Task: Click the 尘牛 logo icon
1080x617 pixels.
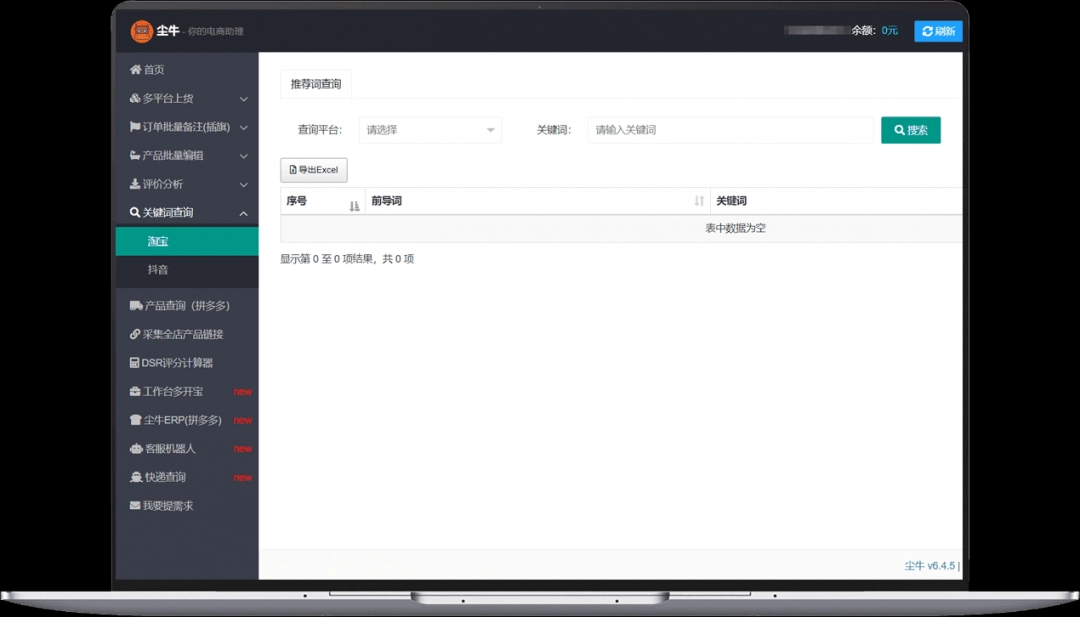Action: (141, 31)
